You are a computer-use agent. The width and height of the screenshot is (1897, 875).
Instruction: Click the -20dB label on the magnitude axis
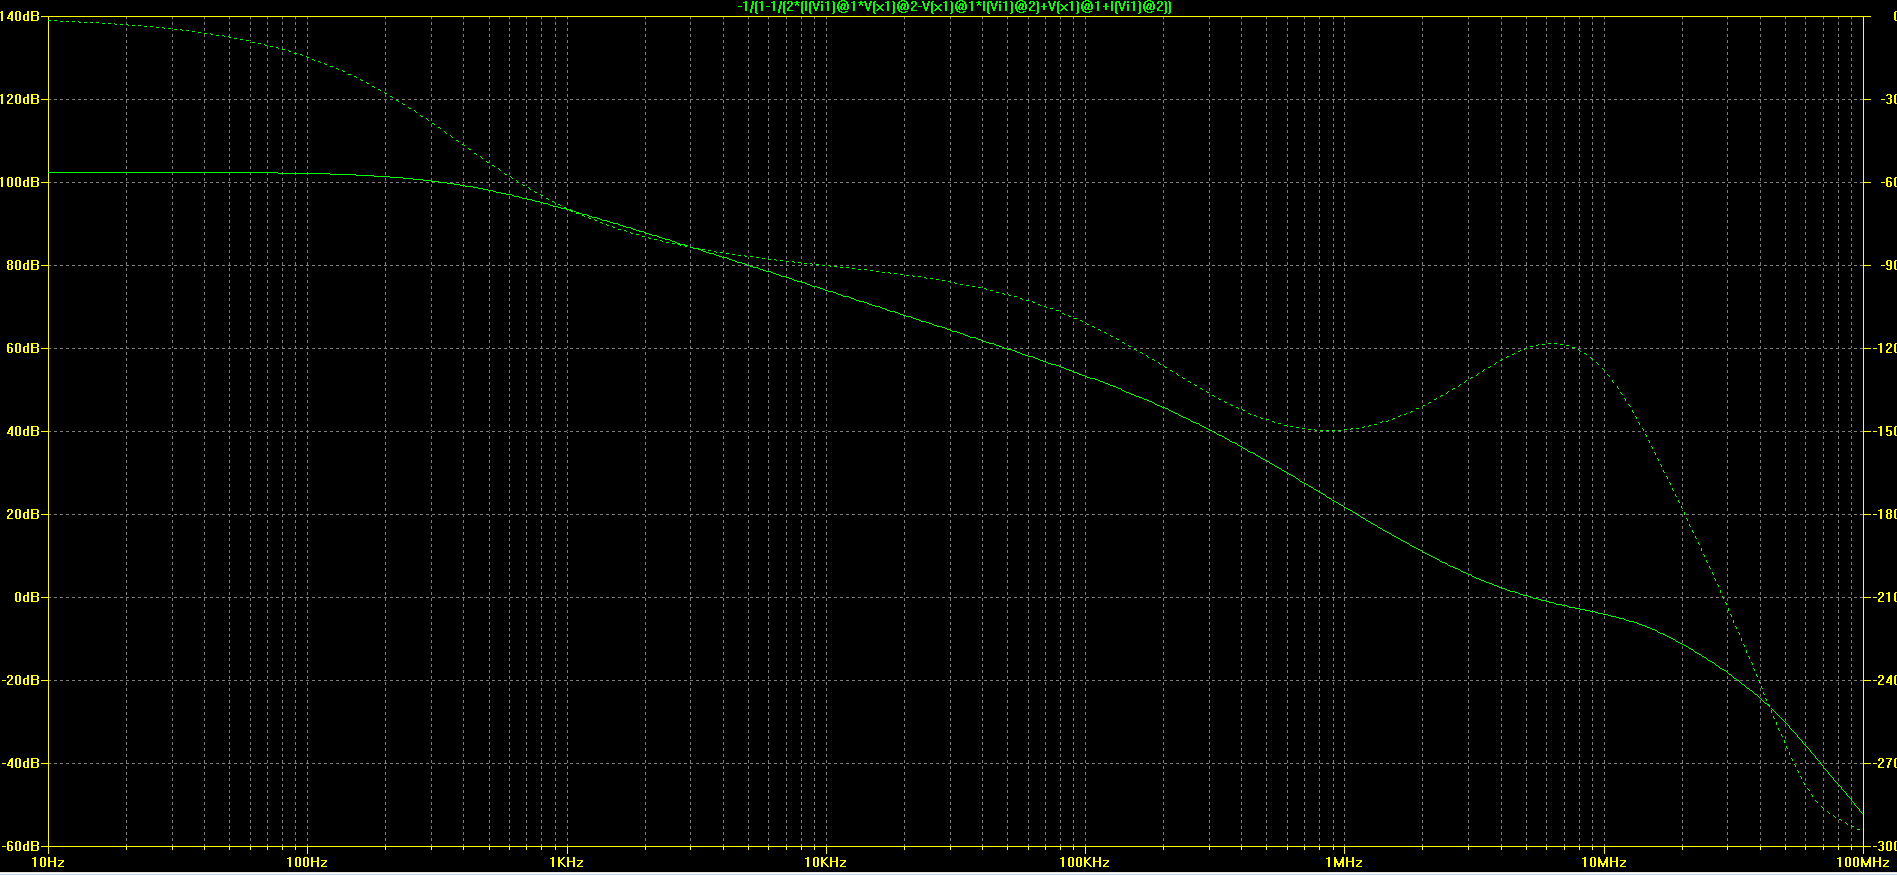tap(22, 681)
